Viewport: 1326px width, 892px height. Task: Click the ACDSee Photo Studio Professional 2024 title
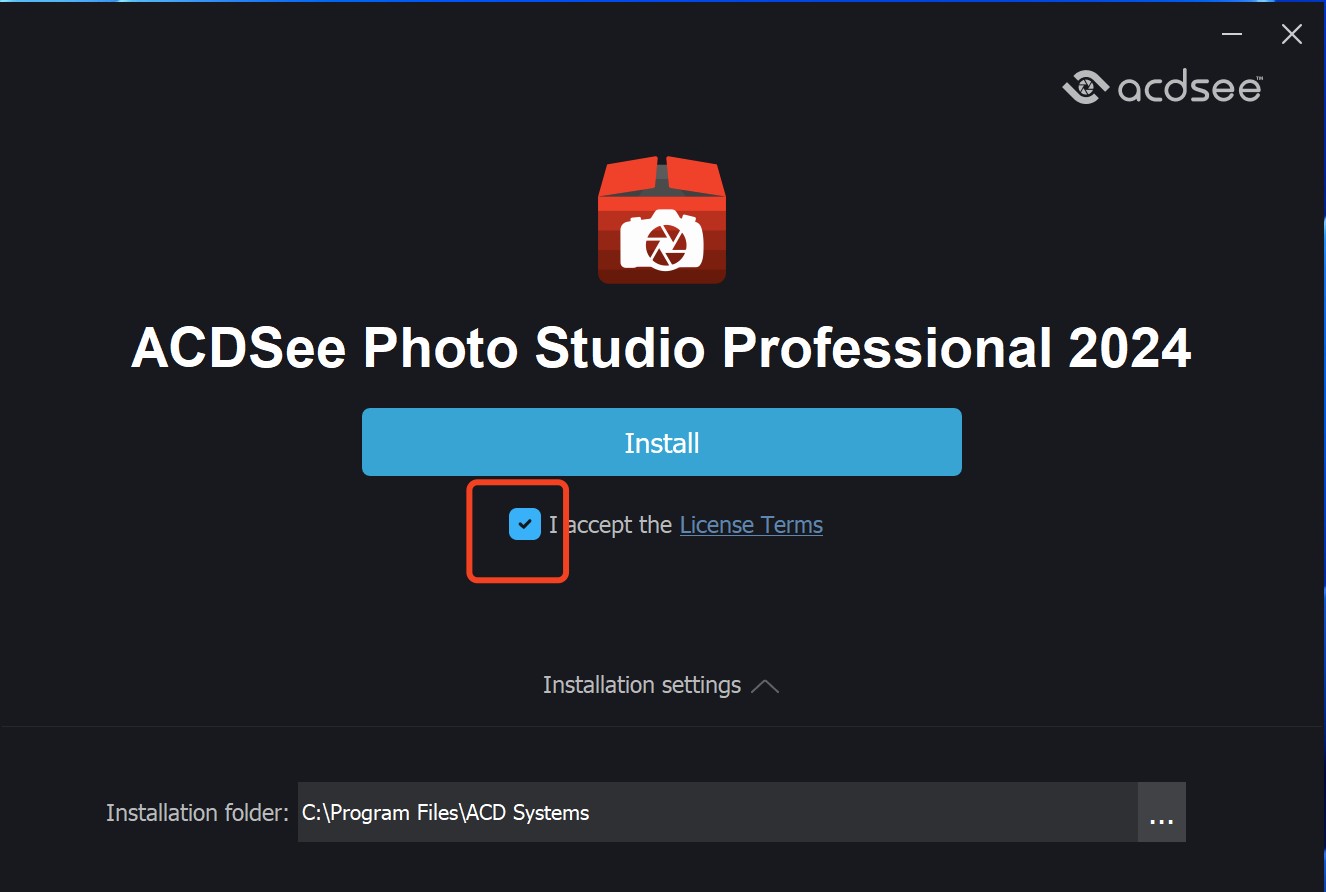tap(661, 349)
